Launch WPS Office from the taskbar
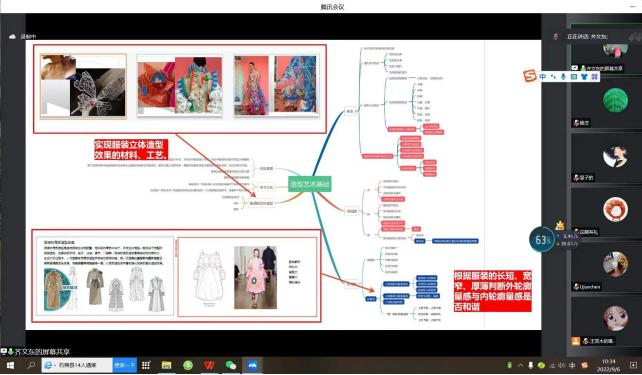 (209, 365)
